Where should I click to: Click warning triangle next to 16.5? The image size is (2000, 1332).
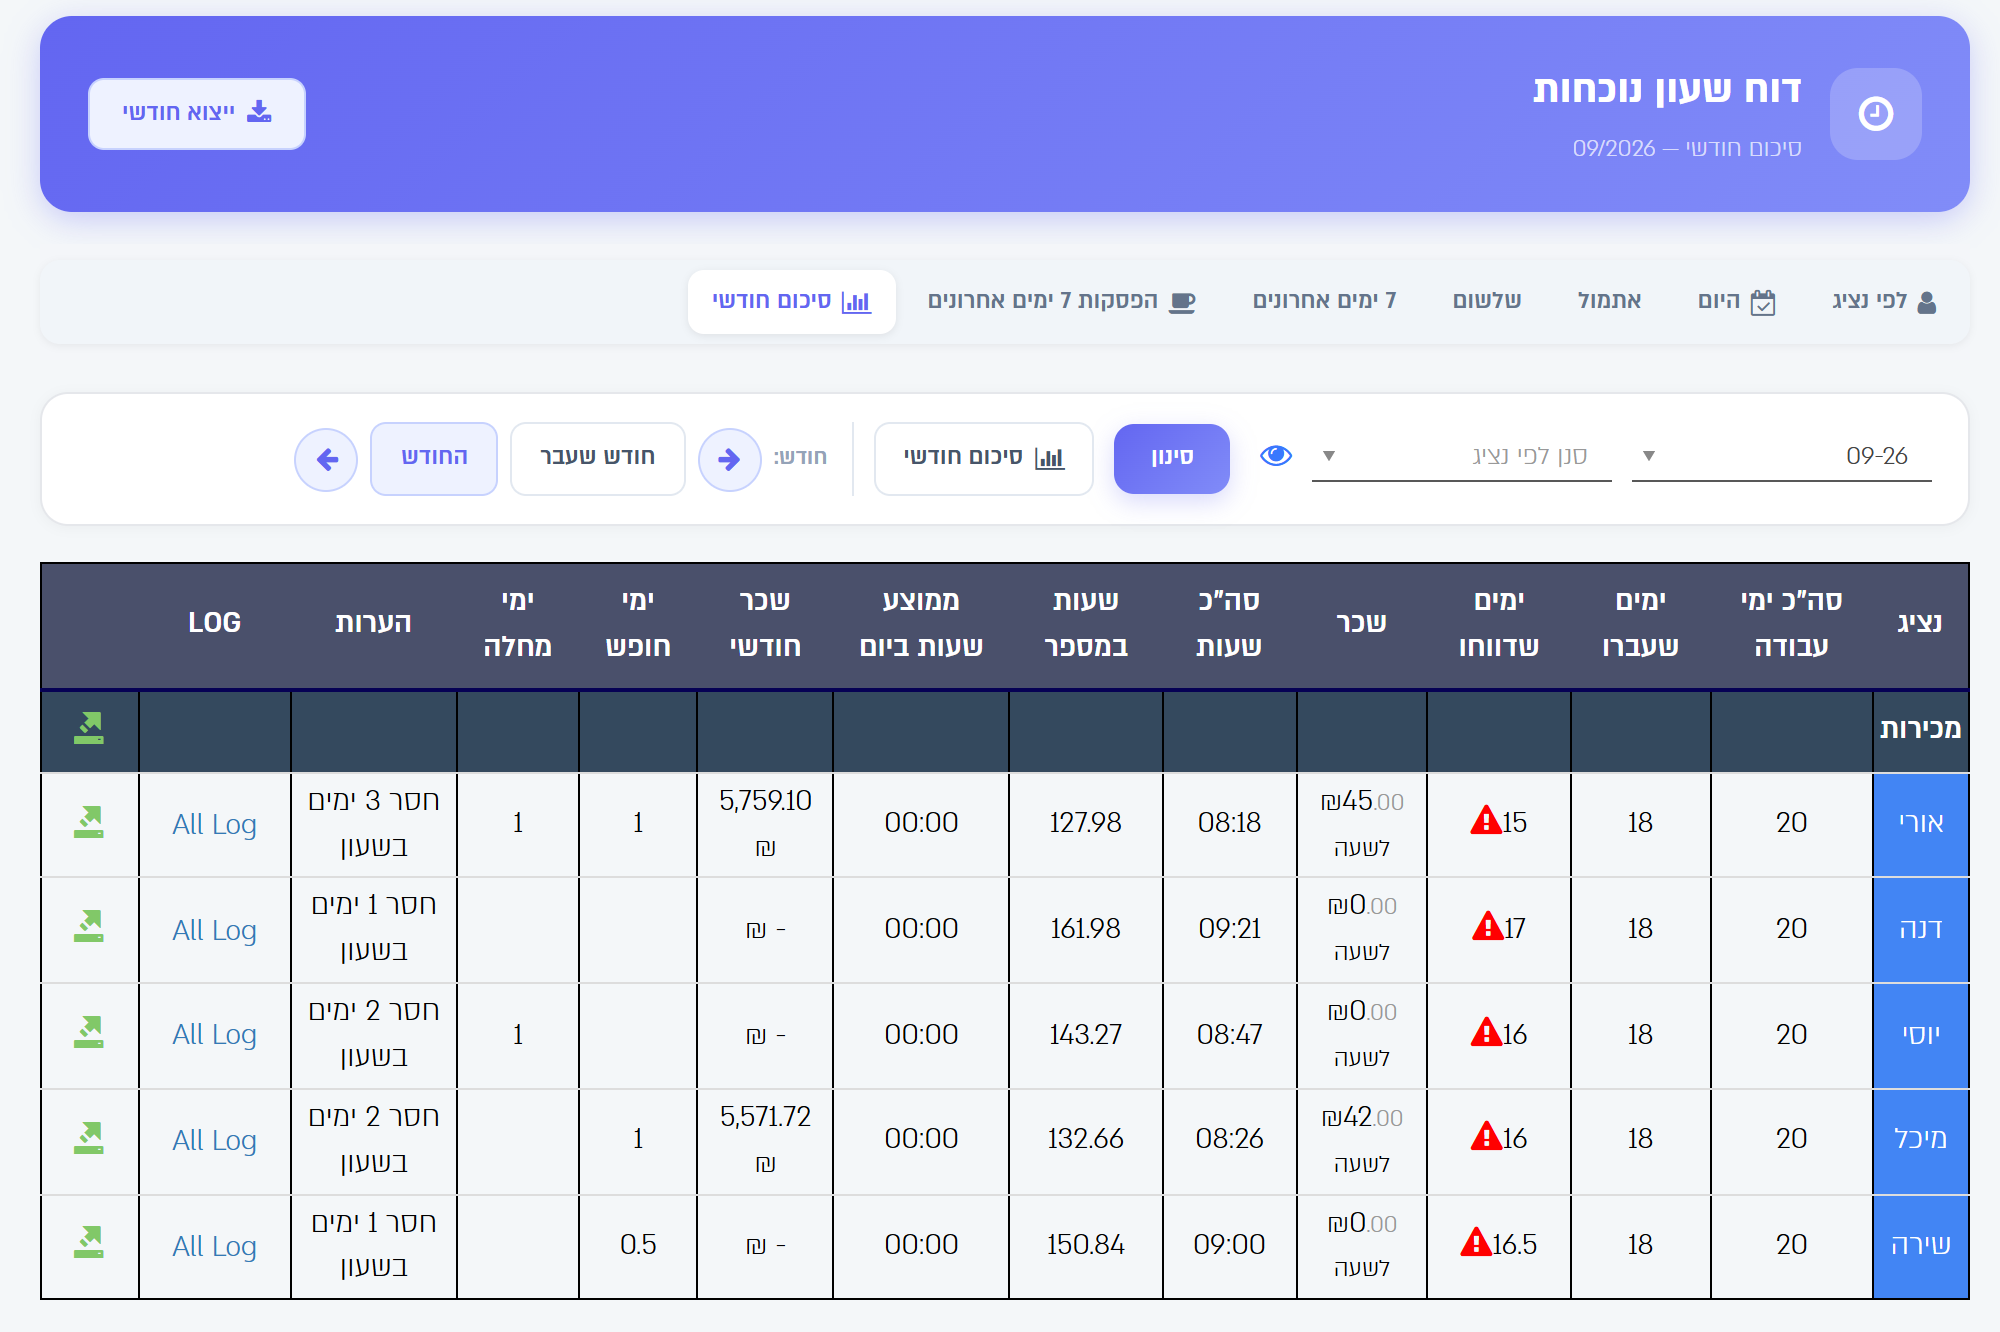coord(1476,1243)
